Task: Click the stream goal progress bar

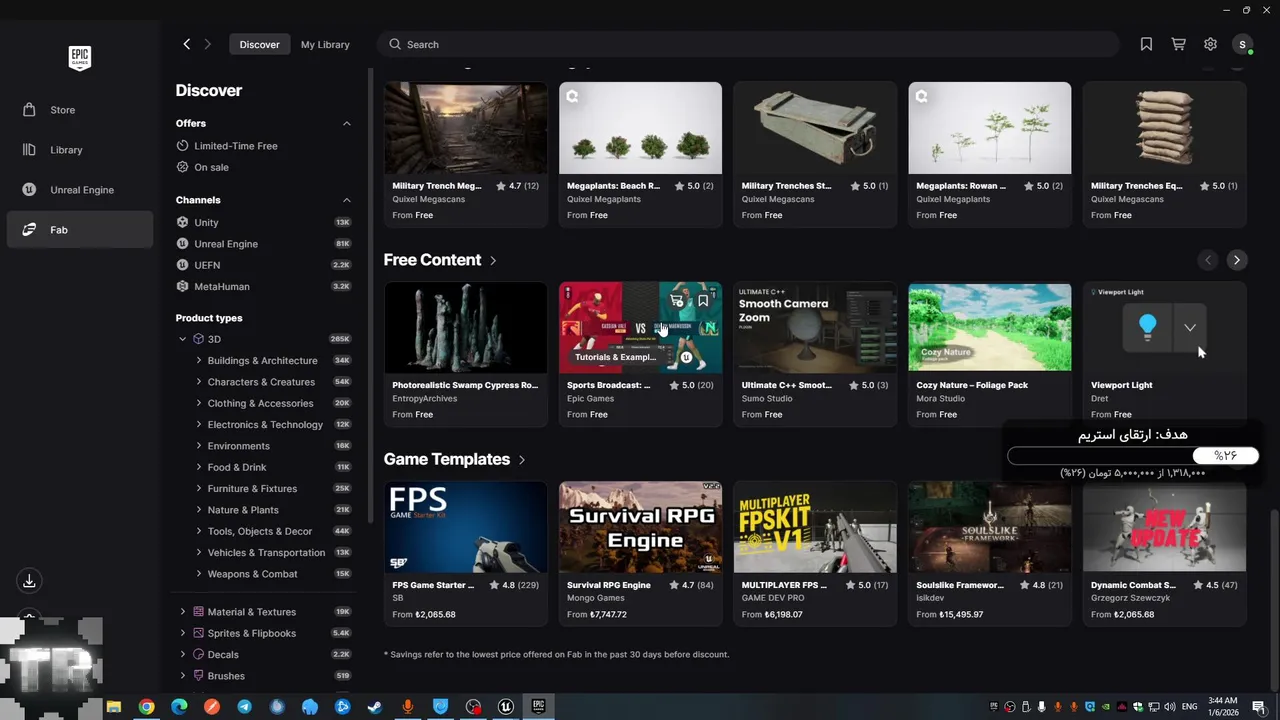Action: click(1133, 456)
